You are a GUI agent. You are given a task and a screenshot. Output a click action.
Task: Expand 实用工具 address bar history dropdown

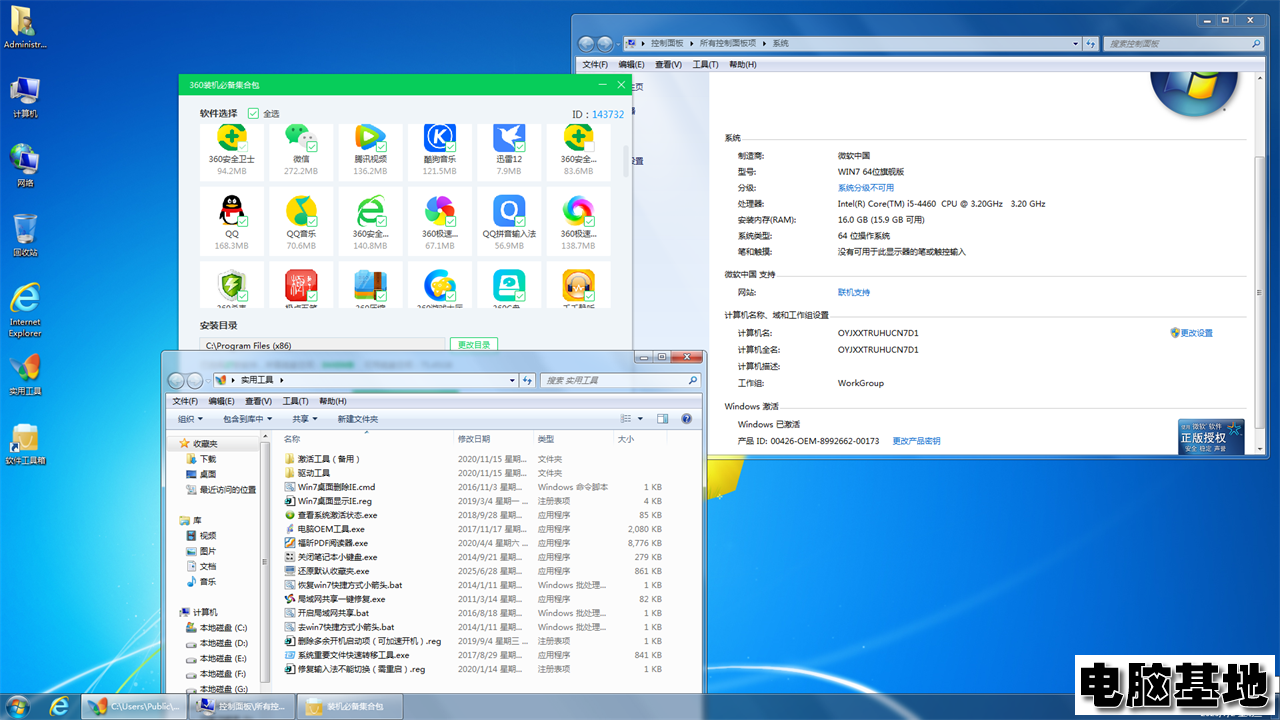point(513,380)
